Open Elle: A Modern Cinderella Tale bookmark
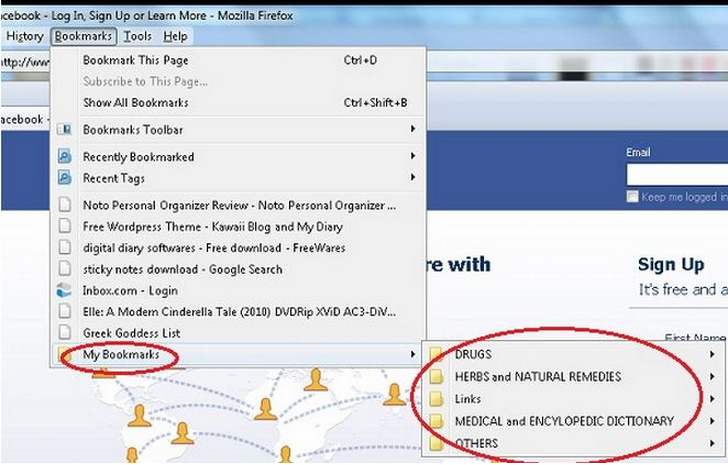Viewport: 728px width, 465px height. 238,312
